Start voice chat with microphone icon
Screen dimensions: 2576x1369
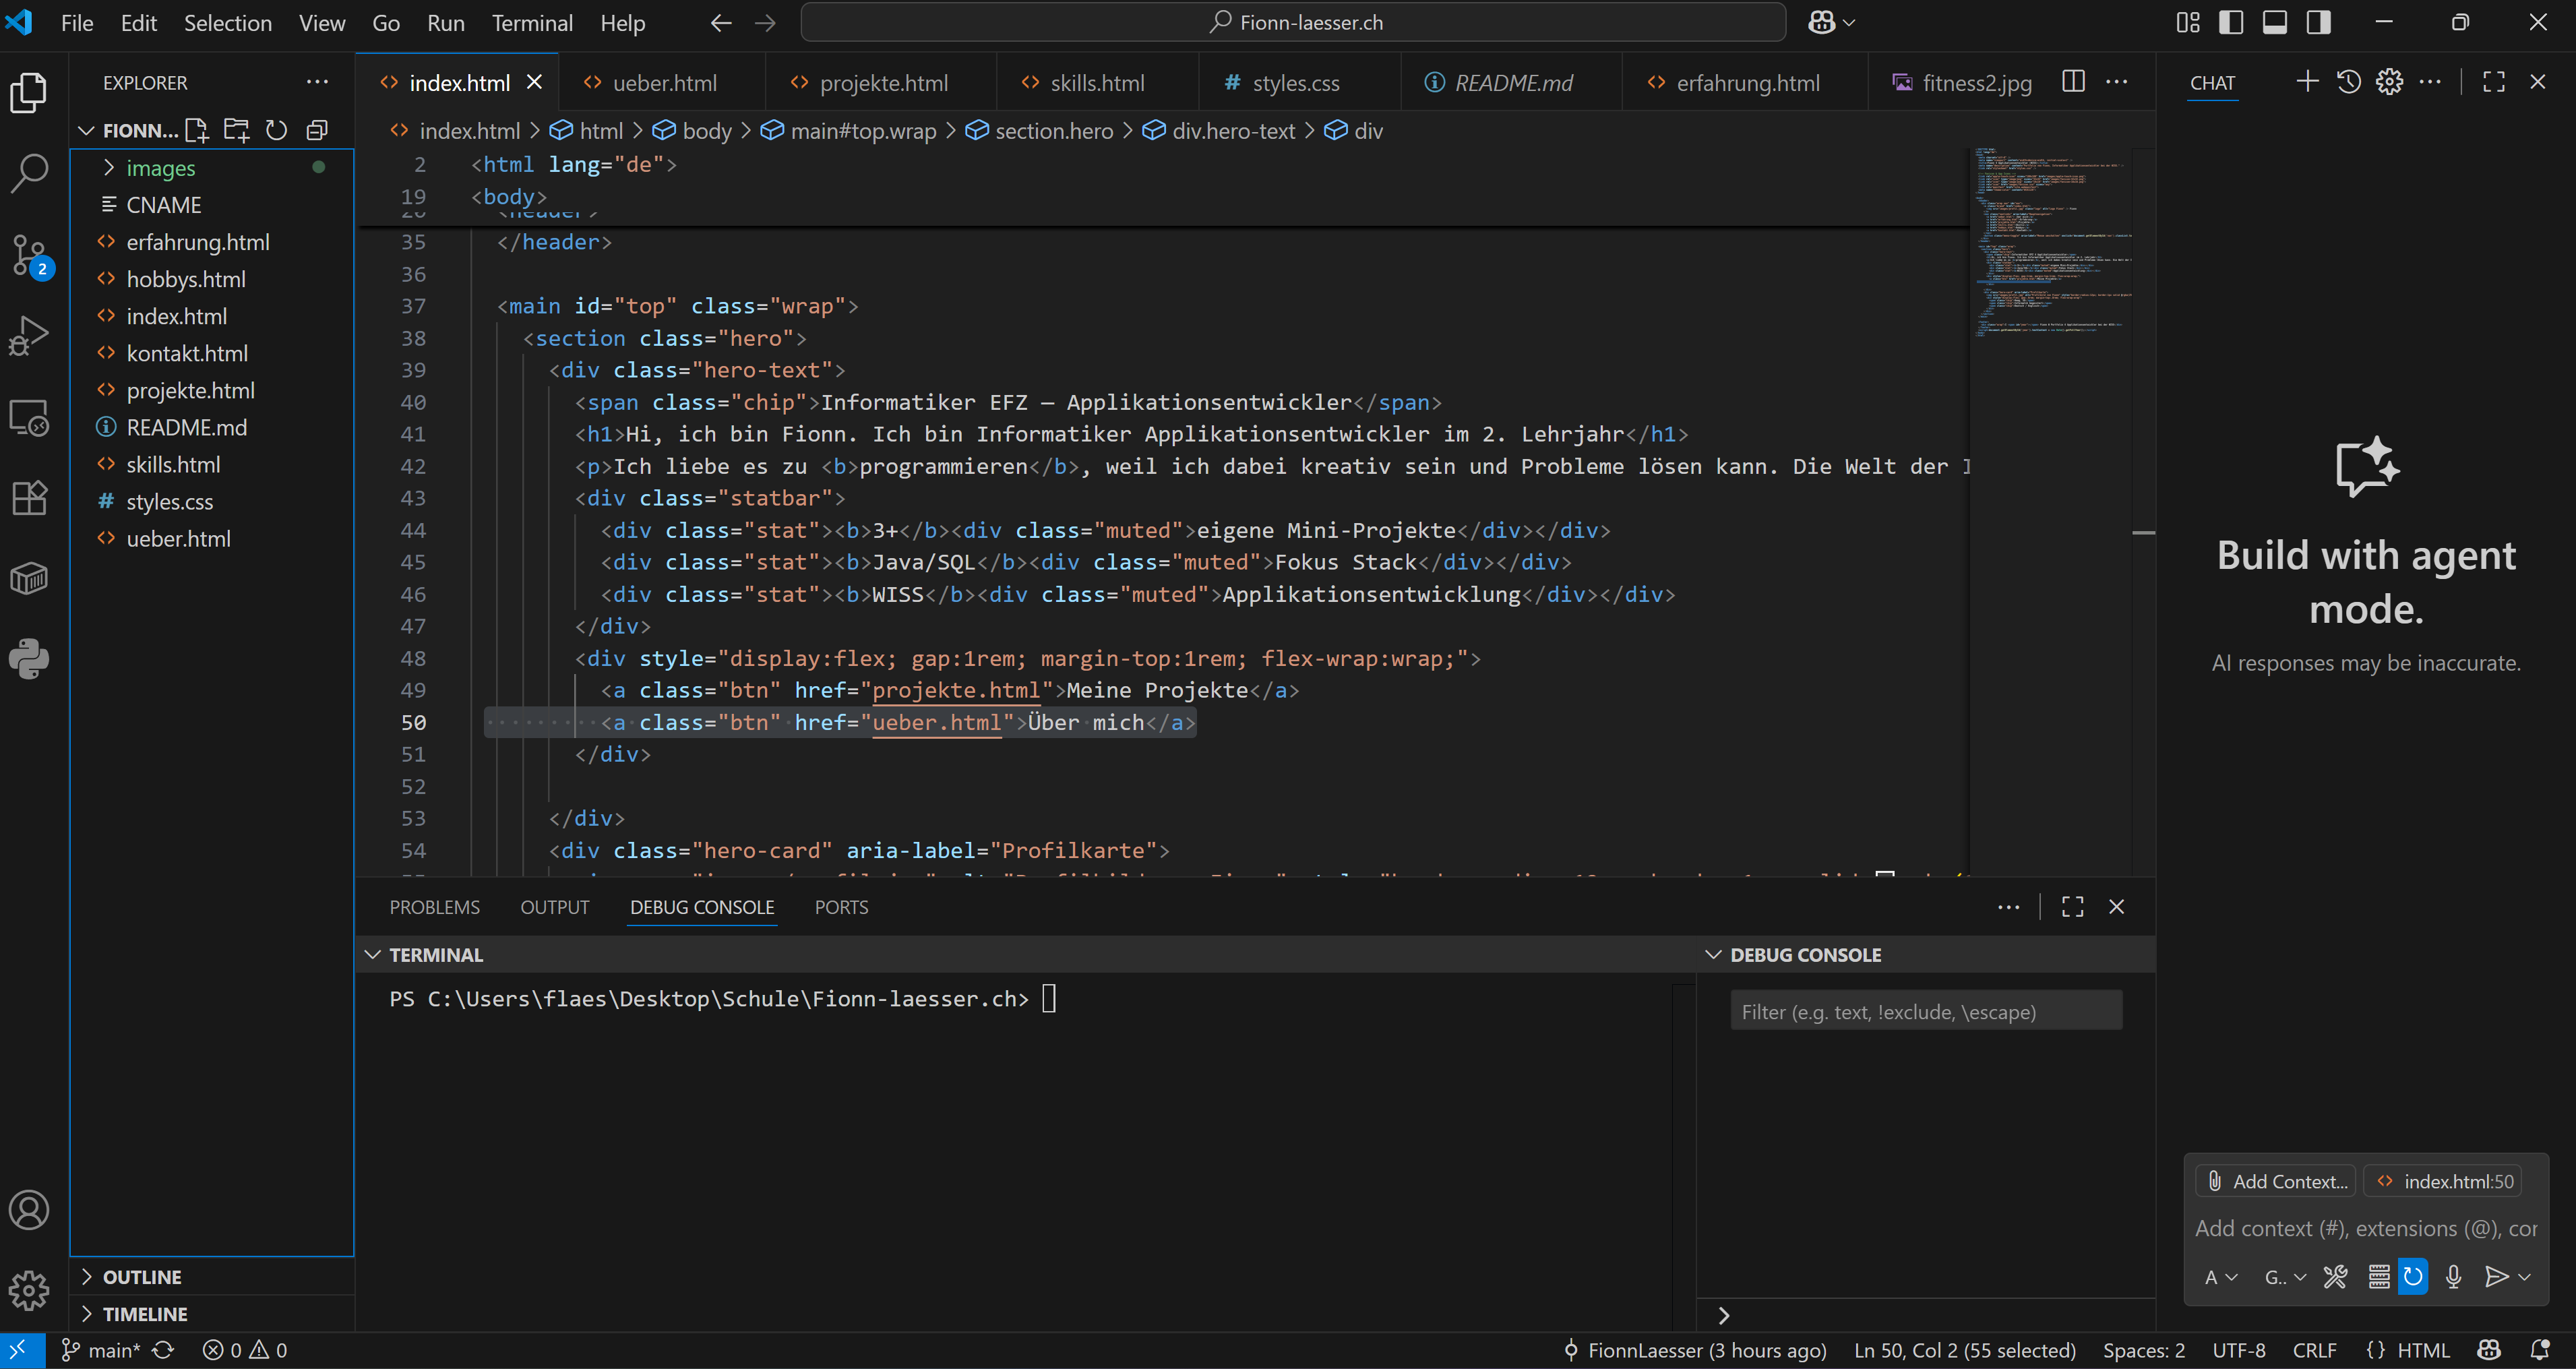click(2453, 1277)
